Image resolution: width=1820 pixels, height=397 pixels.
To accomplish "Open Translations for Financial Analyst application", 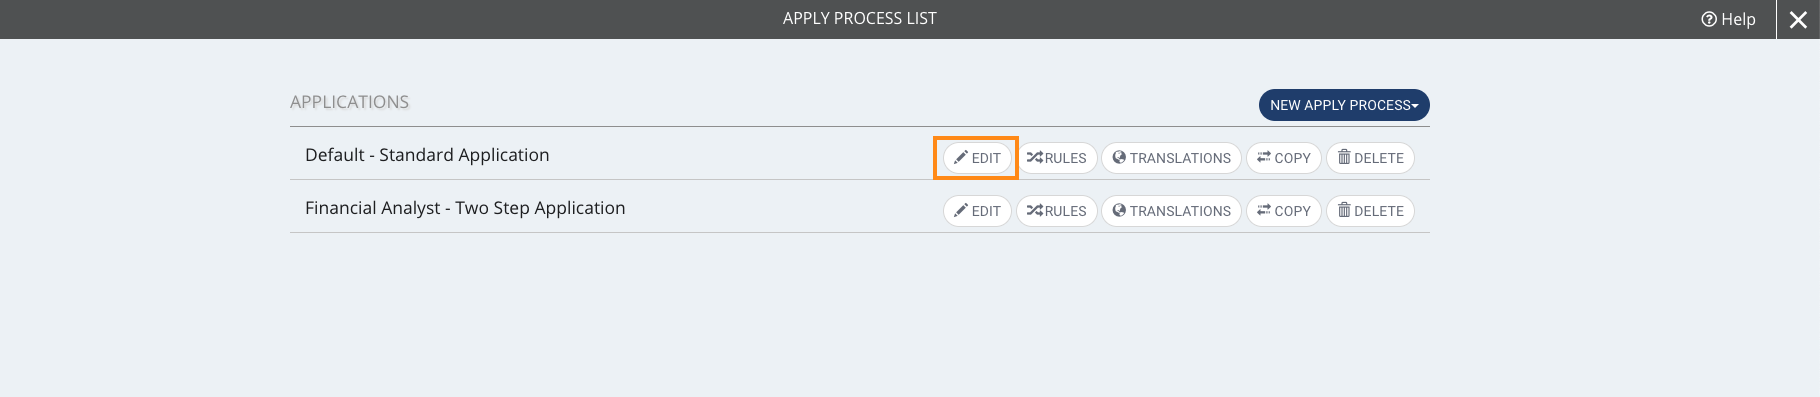I will click(x=1171, y=211).
